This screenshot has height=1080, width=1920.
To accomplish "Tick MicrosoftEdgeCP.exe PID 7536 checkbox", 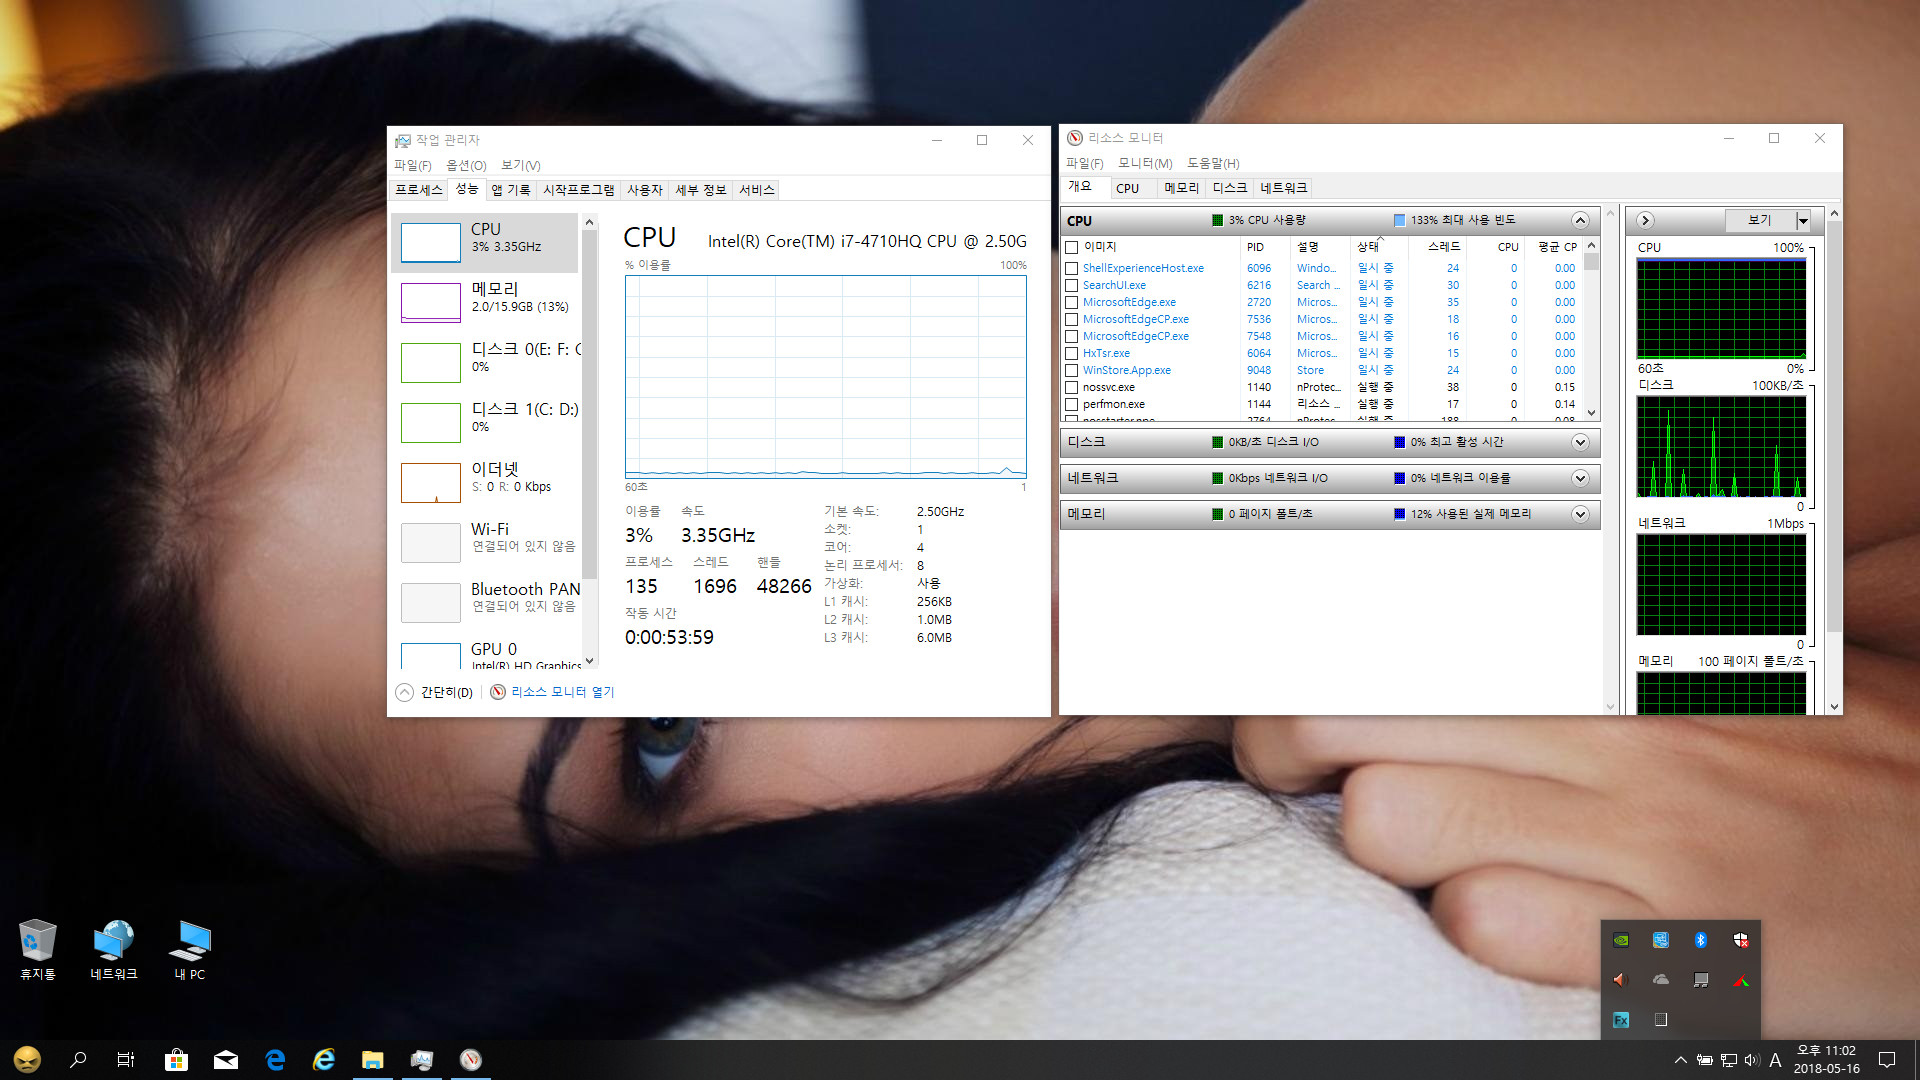I will [x=1072, y=319].
